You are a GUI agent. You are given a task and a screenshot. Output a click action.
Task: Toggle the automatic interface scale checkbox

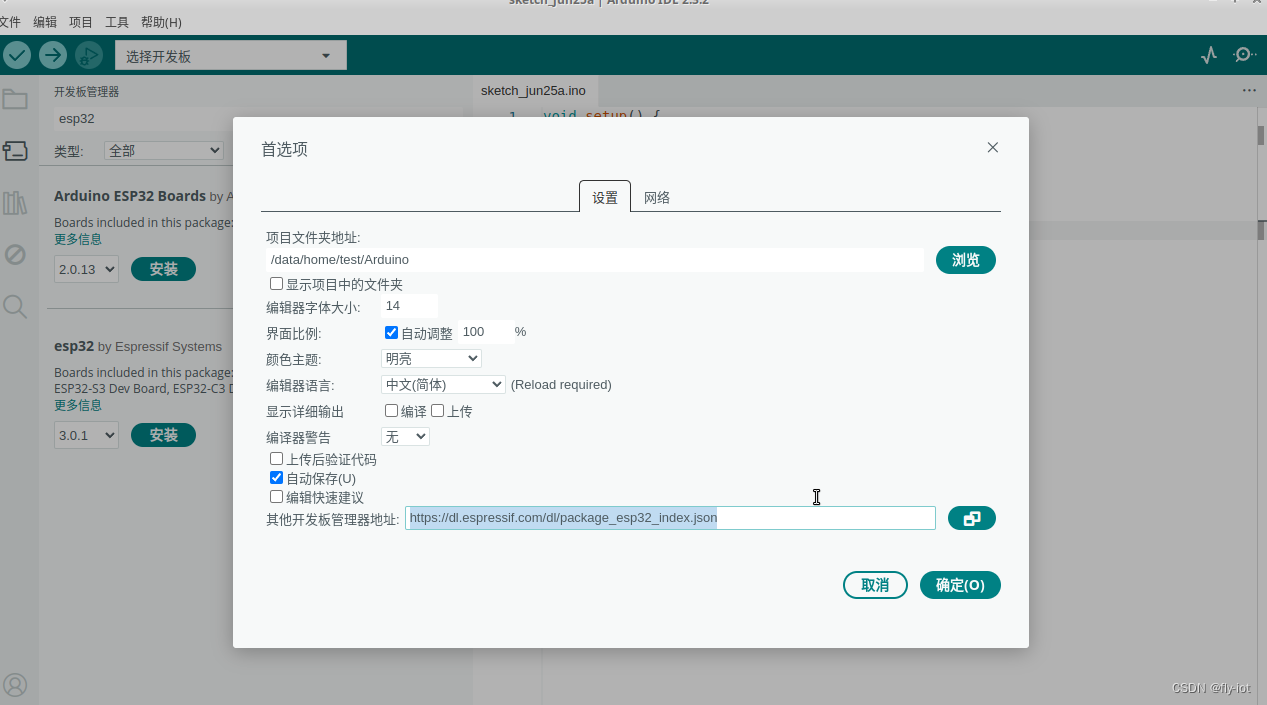(392, 332)
